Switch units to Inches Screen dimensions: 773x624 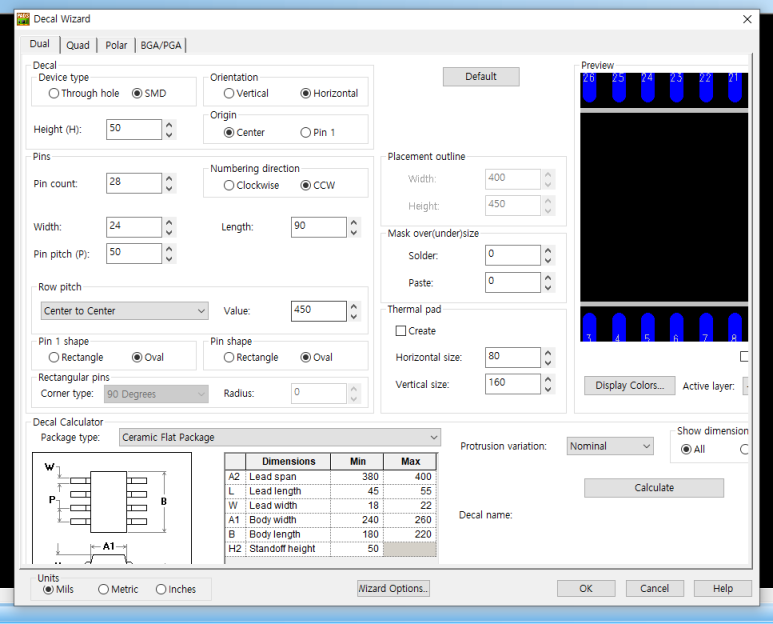click(x=176, y=589)
